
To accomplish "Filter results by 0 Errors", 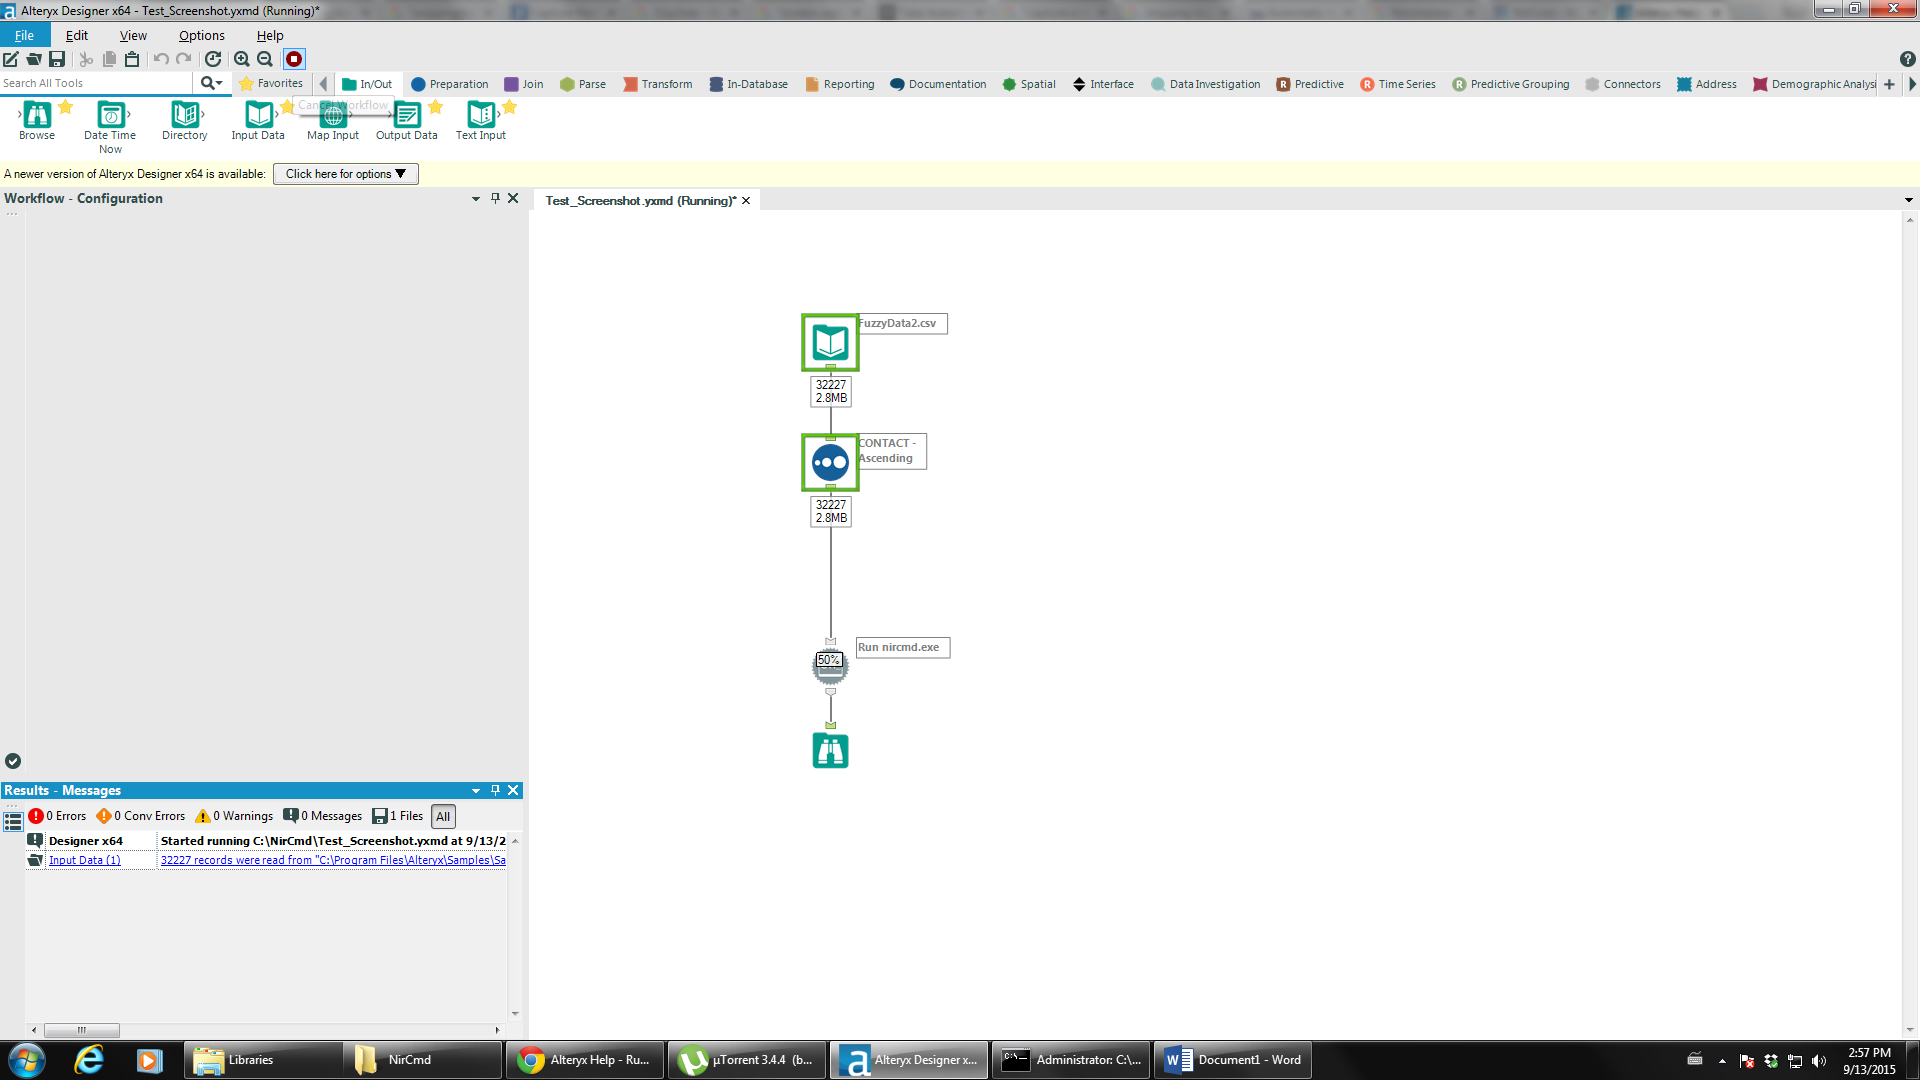I will 58,816.
